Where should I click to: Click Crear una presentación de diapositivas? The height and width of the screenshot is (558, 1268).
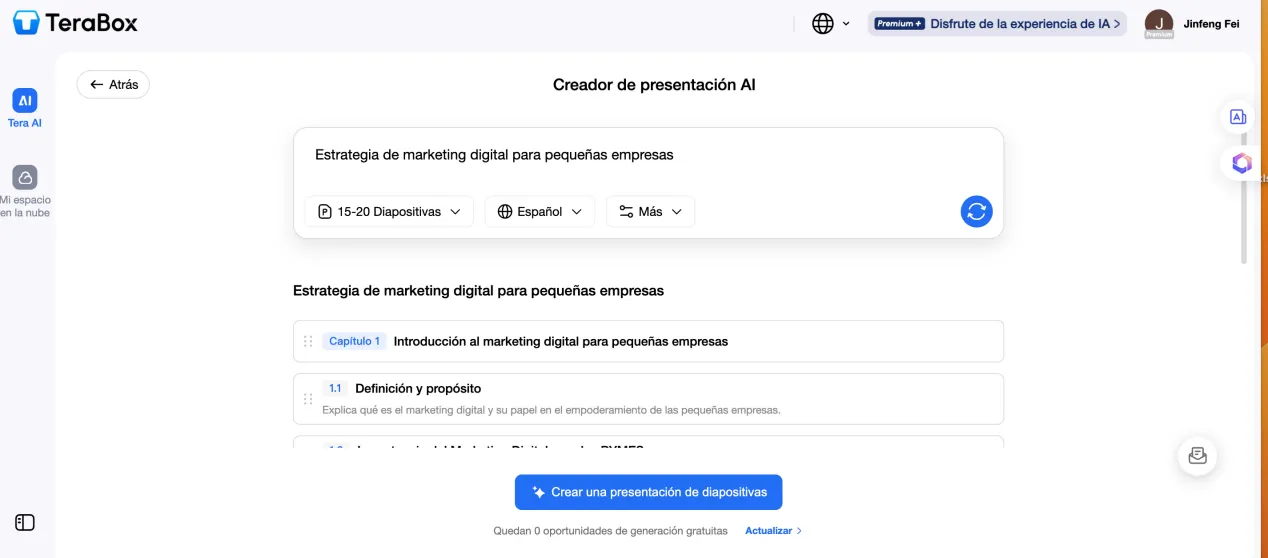(x=648, y=492)
